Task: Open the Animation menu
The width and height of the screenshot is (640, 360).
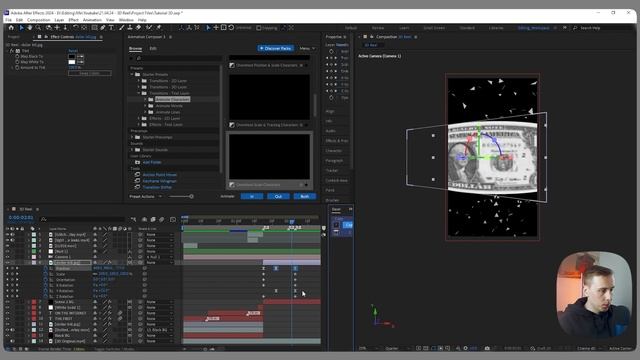Action: pyautogui.click(x=92, y=20)
